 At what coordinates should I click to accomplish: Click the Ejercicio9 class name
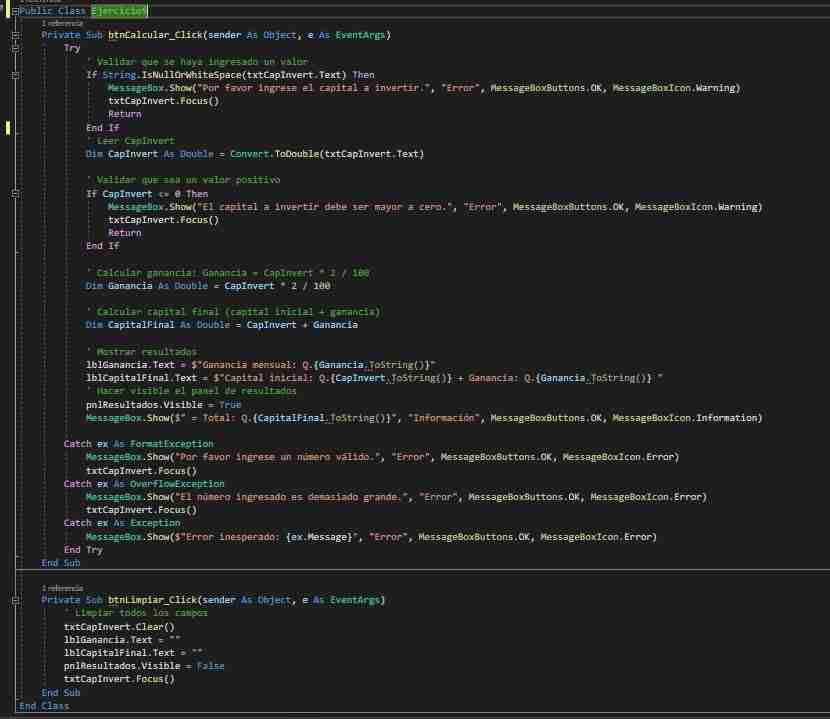118,10
